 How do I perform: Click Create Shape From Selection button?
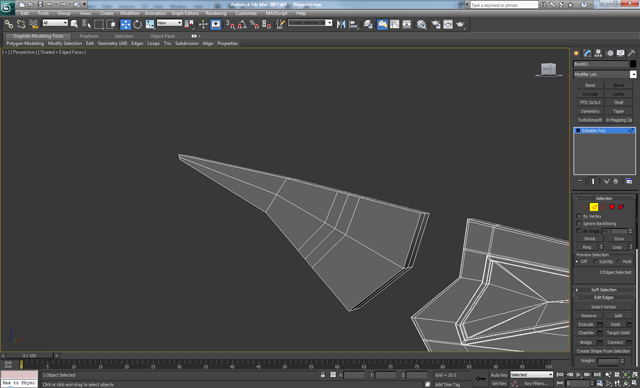[x=603, y=351]
